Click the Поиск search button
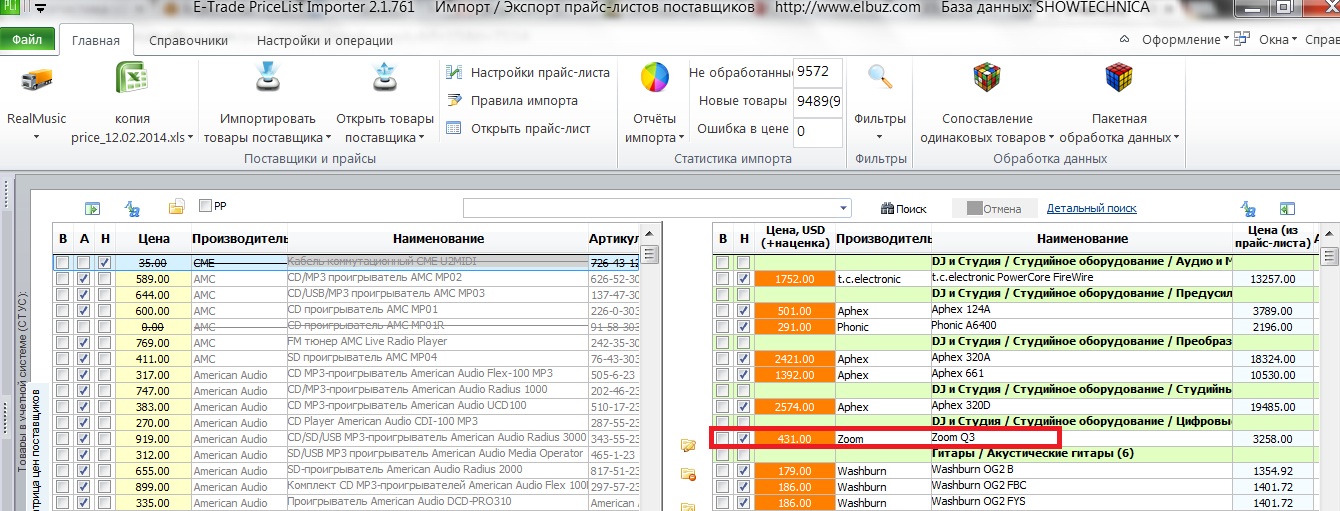Screen dimensions: 1340x511 pos(904,209)
